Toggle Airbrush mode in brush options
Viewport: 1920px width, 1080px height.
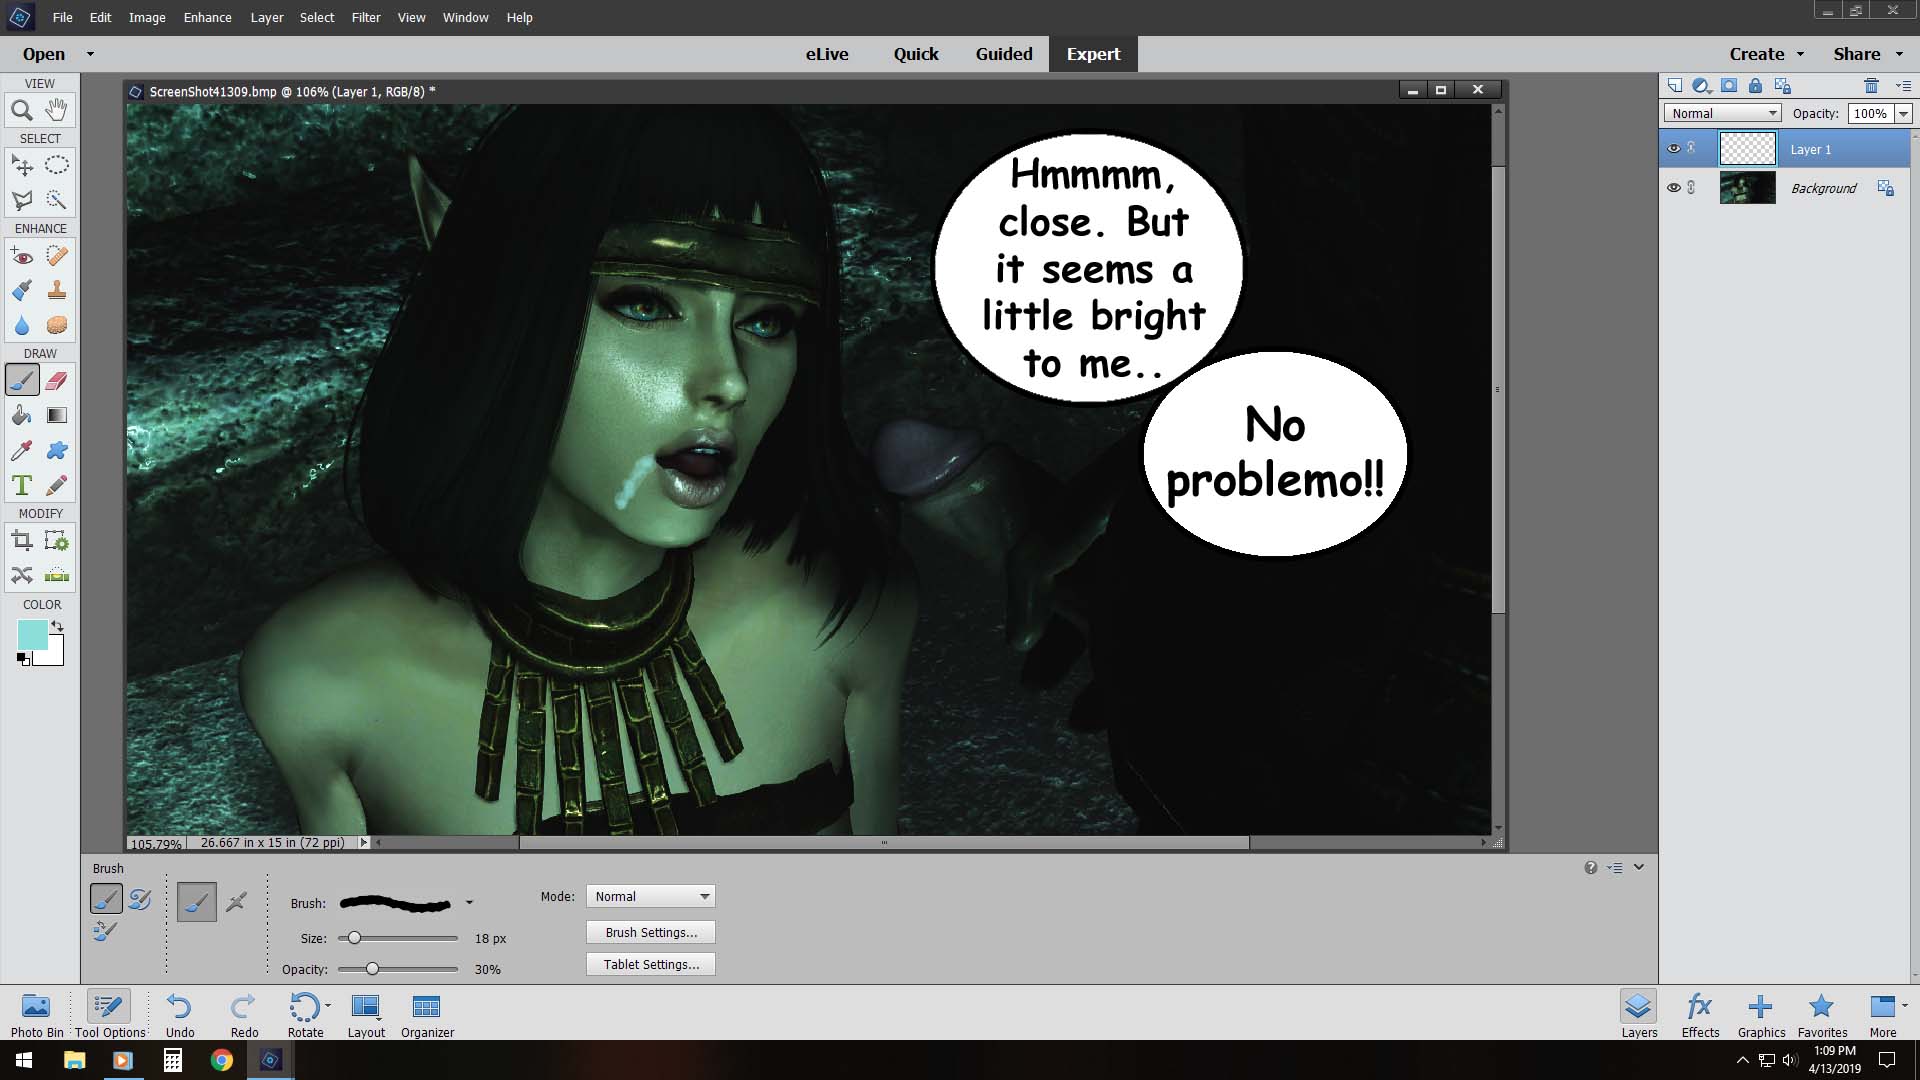[236, 902]
